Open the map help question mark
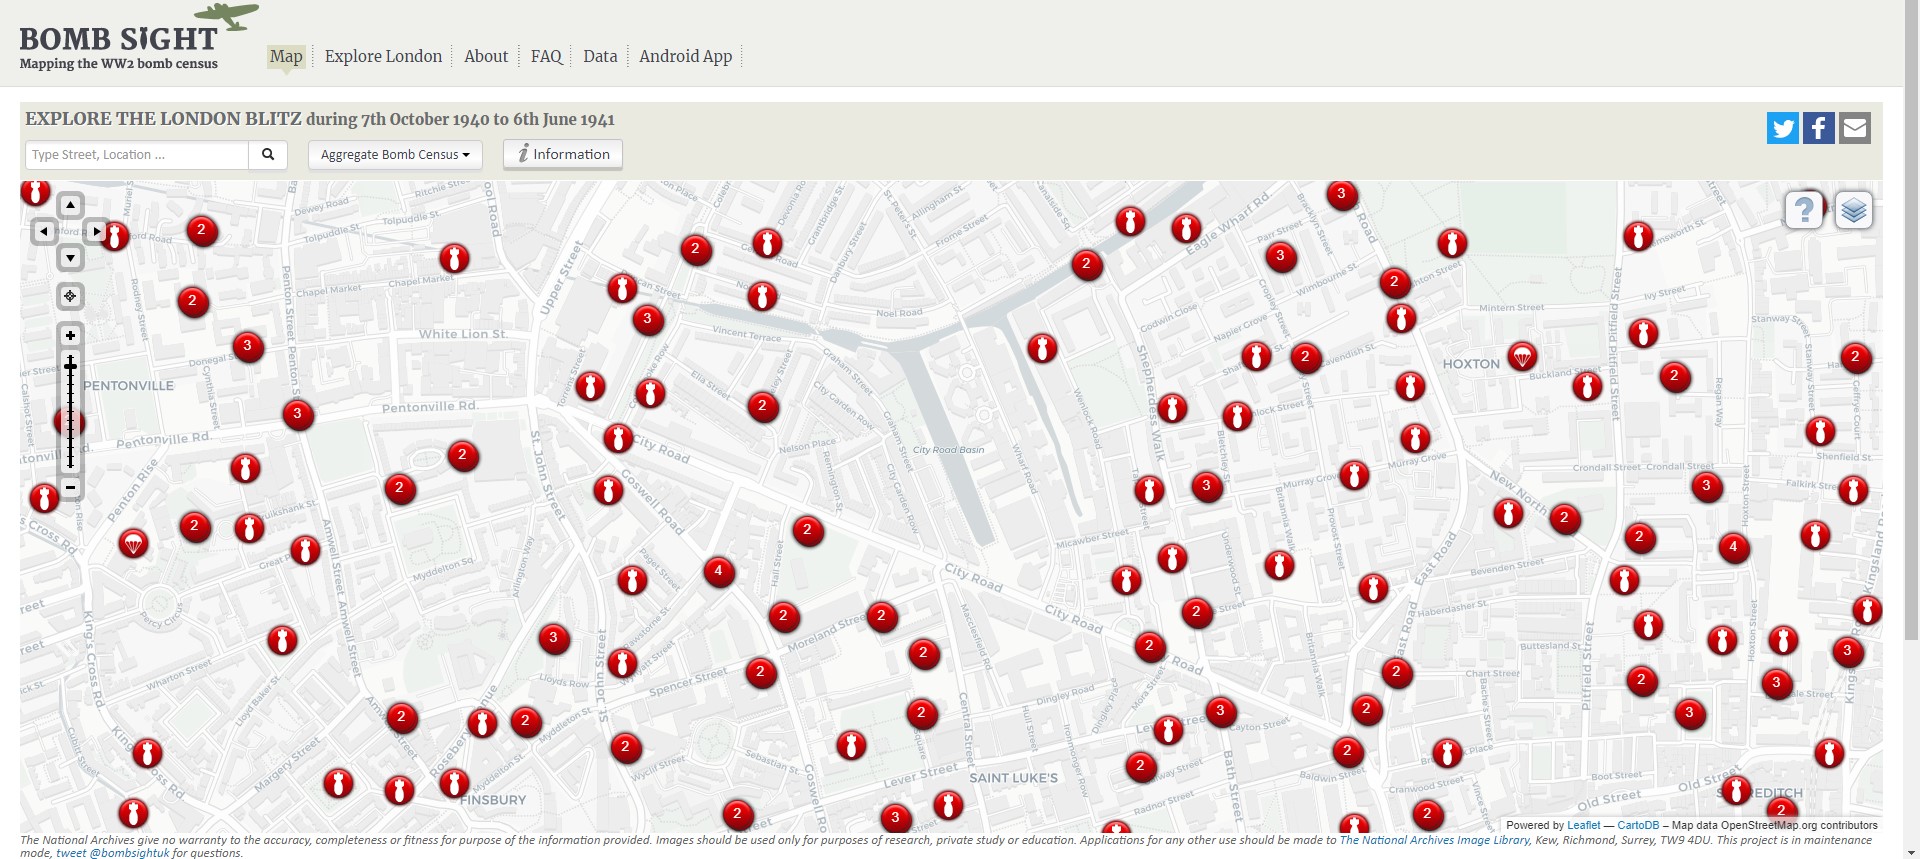The image size is (1920, 859). click(x=1804, y=211)
